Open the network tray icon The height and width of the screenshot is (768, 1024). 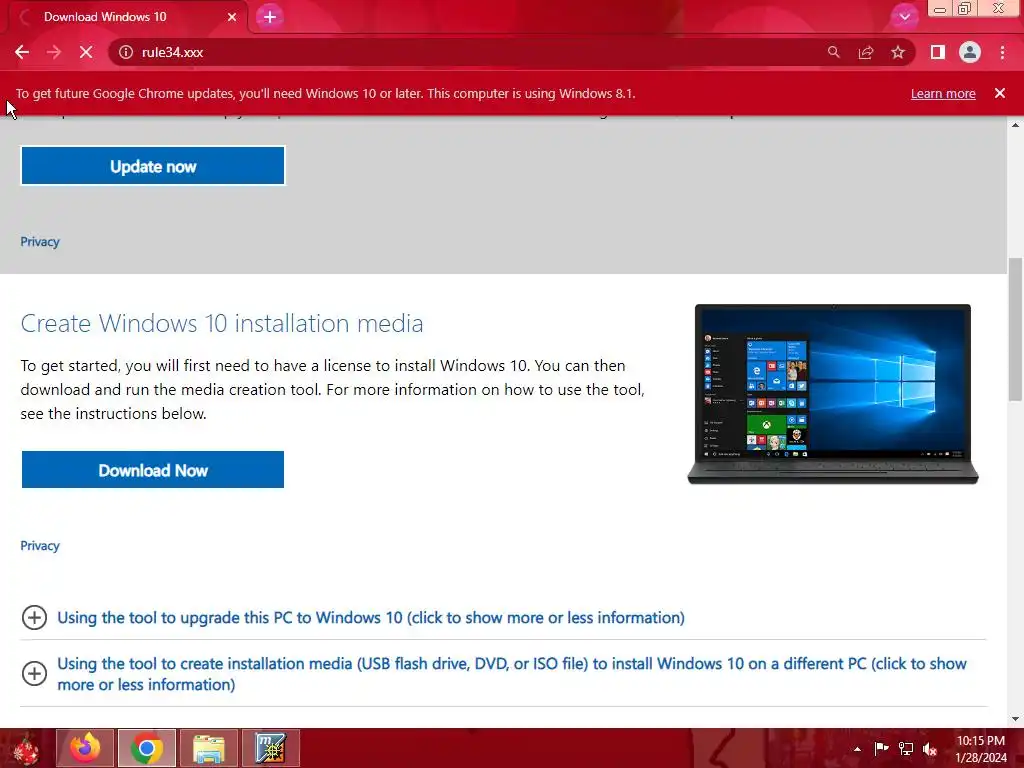pyautogui.click(x=906, y=749)
